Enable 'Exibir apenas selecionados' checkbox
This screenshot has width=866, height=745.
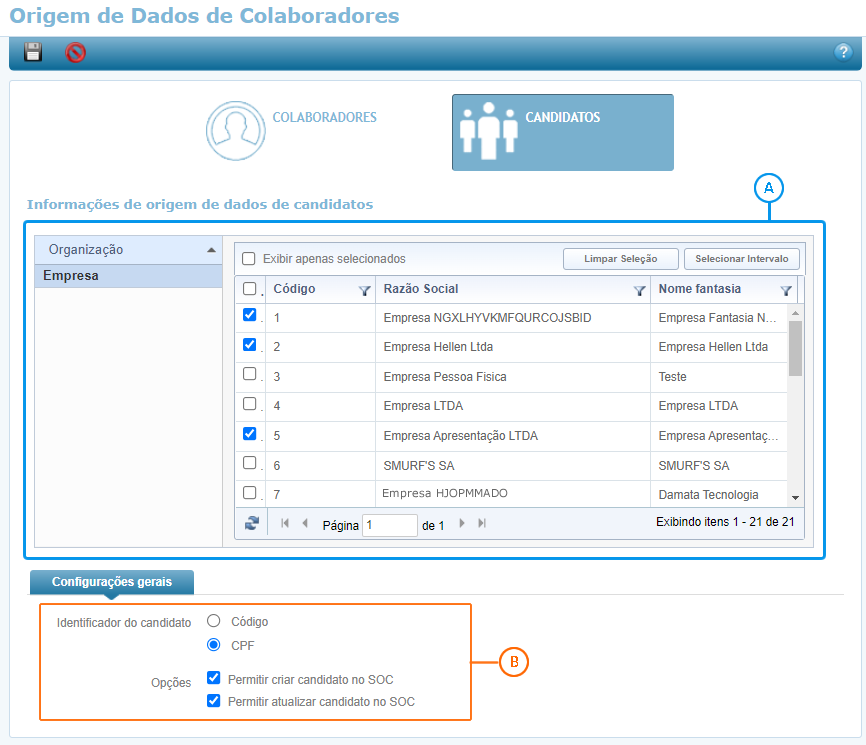(249, 258)
